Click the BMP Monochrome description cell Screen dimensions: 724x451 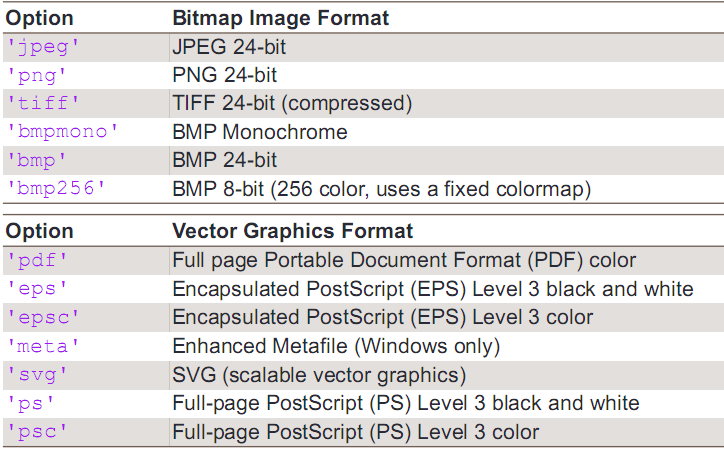260,132
